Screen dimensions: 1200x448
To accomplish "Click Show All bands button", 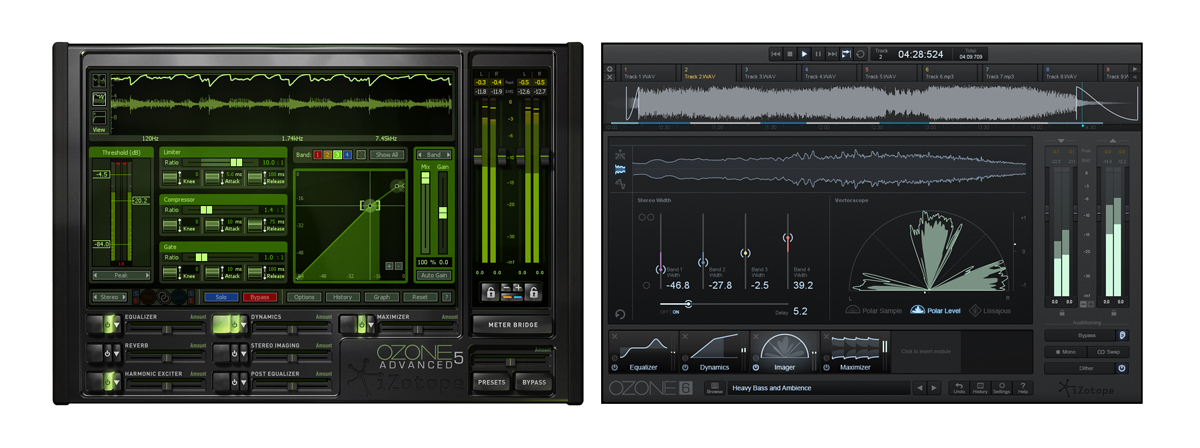I will coord(387,155).
